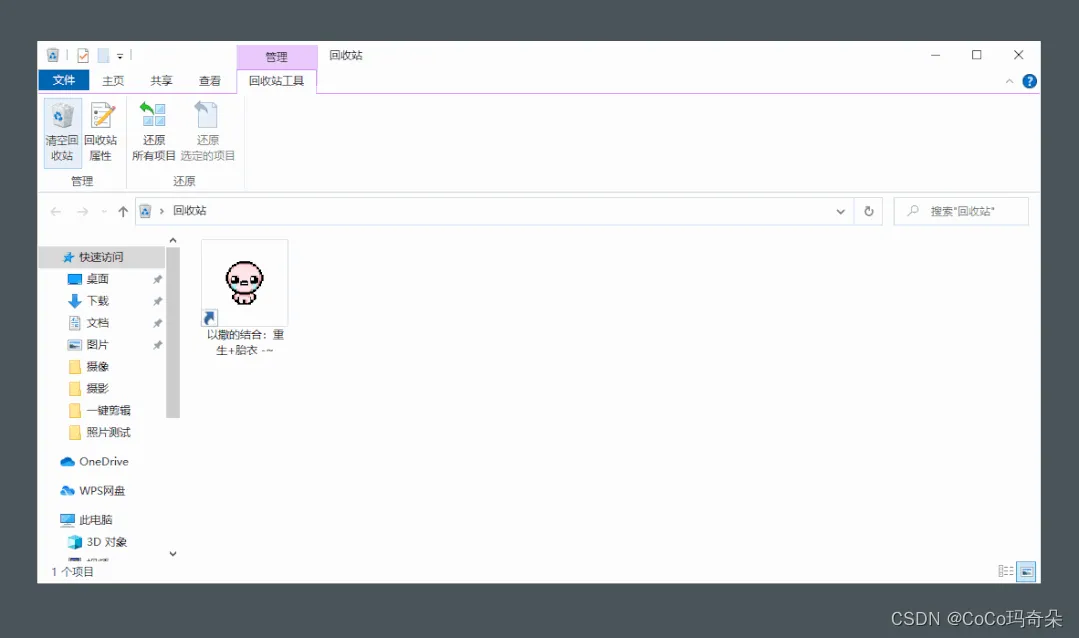Open 文档 (Documents) in navigation pane
This screenshot has height=638, width=1079.
pos(97,323)
